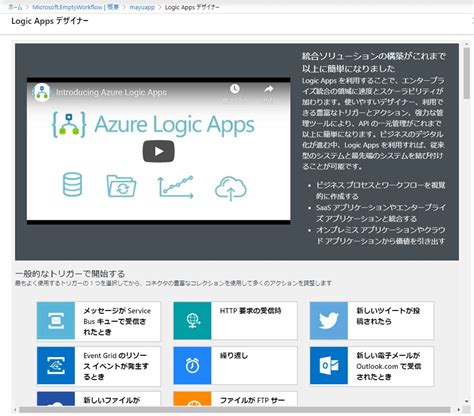Viewport: 474px width, 416px height.
Task: Go to ホーム in the breadcrumb
Action: (15, 7)
